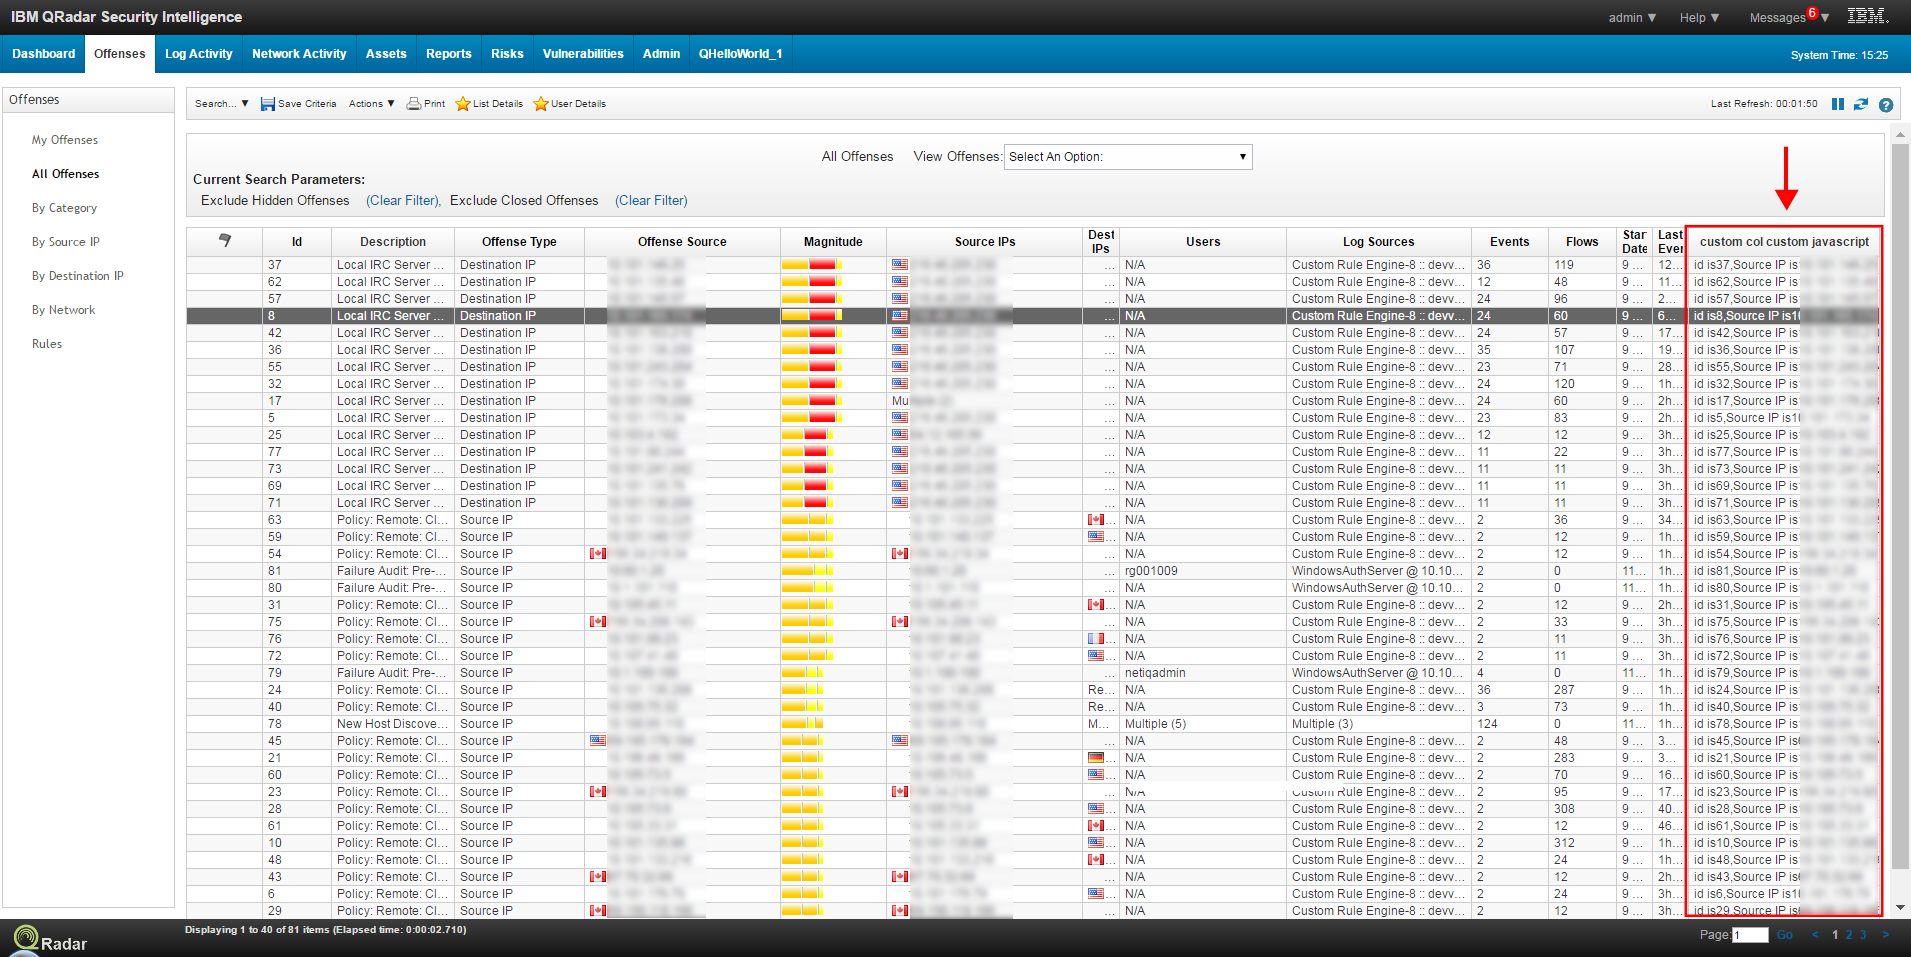
Task: Clear the Exclude Hidden Offenses filter
Action: (402, 201)
